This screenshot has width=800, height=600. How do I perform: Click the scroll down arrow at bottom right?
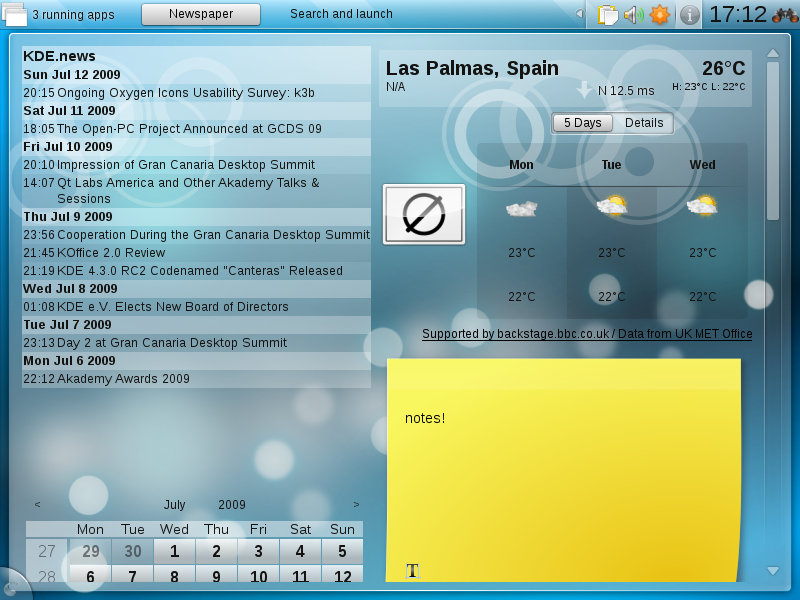click(773, 571)
